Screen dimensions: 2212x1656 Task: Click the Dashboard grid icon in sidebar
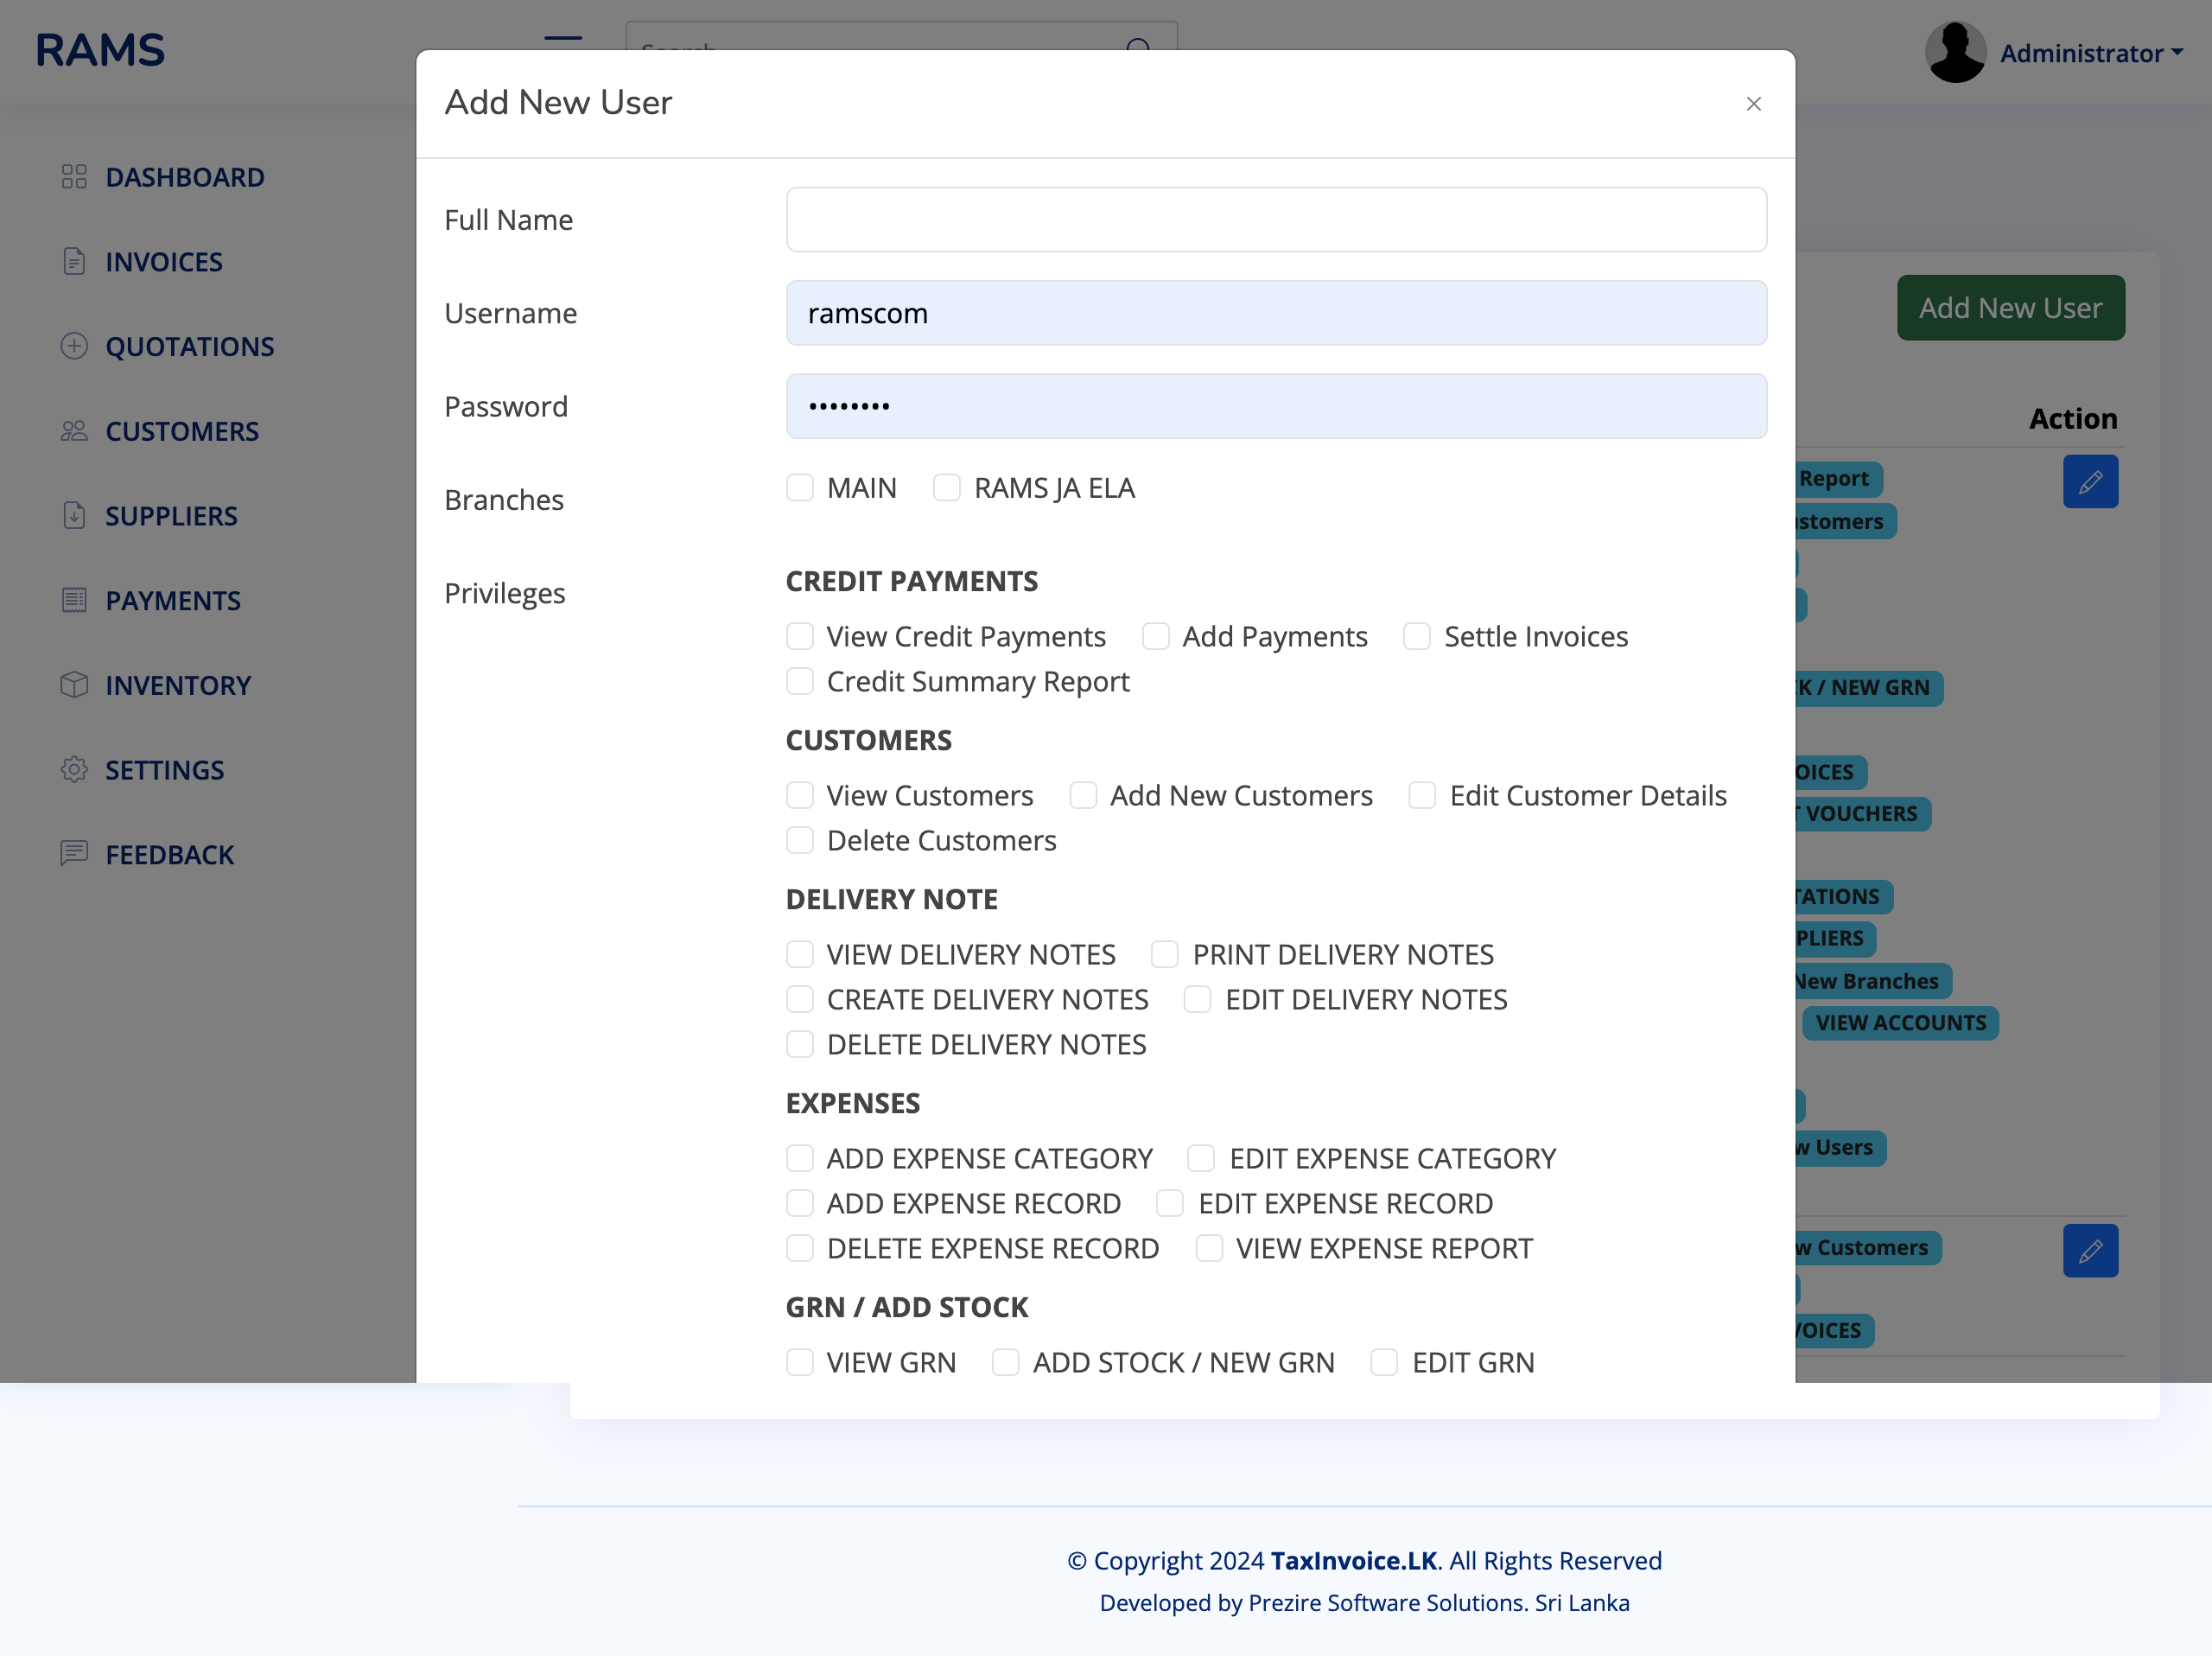coord(74,177)
